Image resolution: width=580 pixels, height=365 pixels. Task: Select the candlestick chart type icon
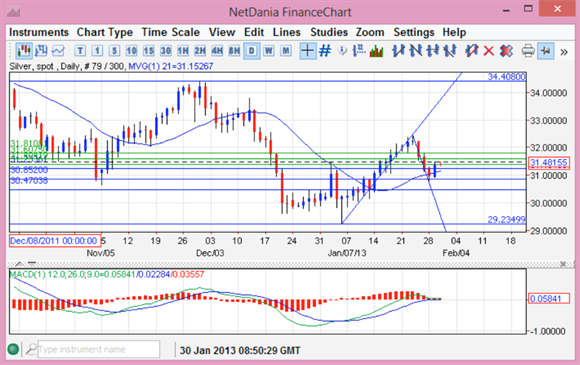[24, 50]
